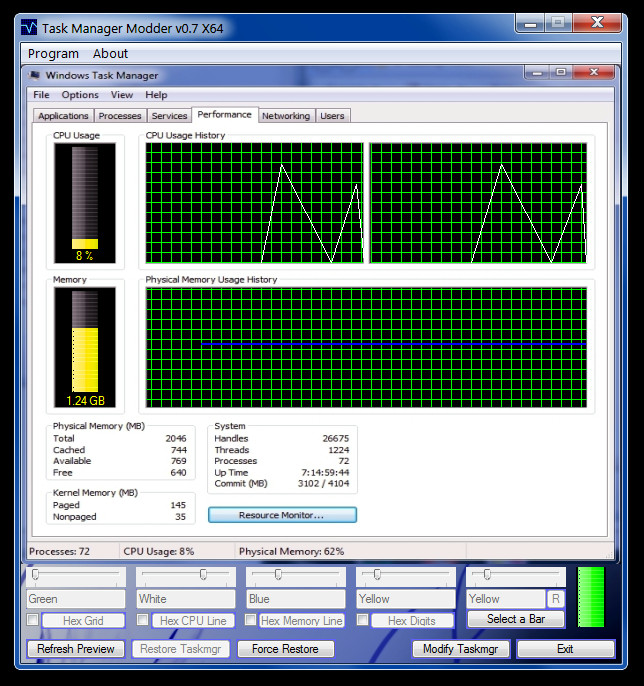Viewport: 644px width, 686px height.
Task: Adjust the memory line slider above Blue
Action: click(296, 576)
